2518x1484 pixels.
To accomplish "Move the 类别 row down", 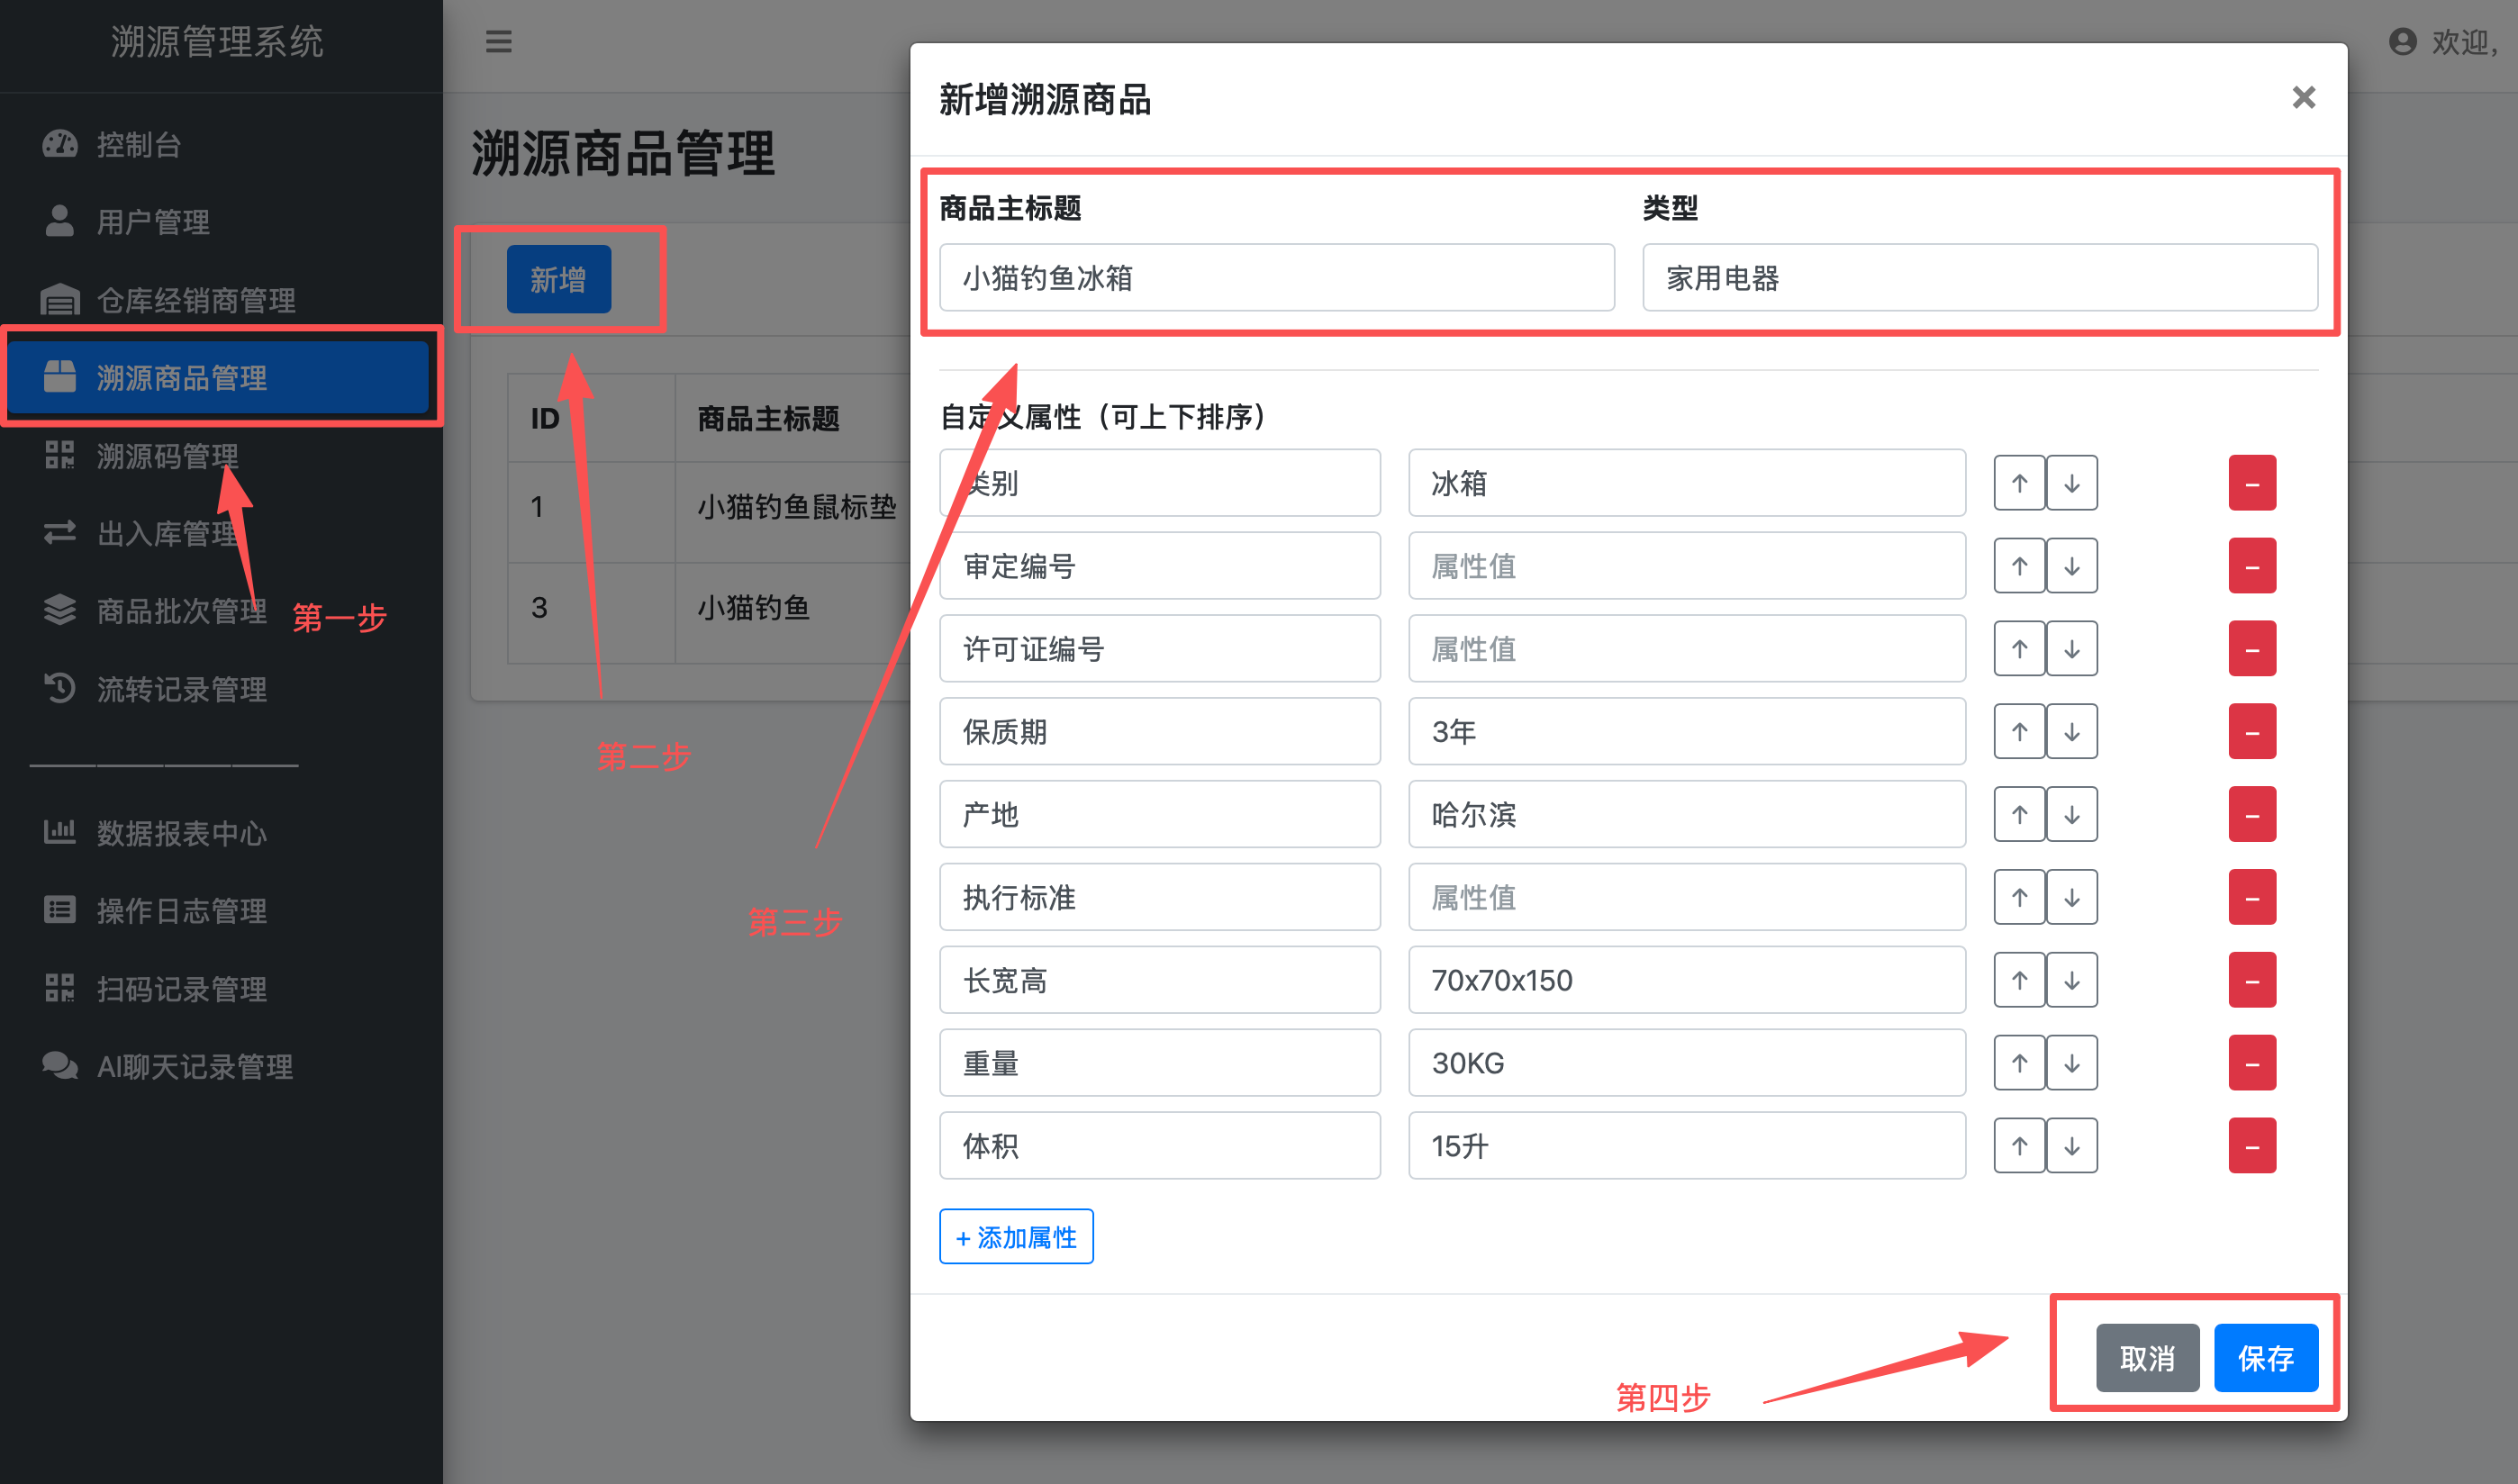I will pos(2071,483).
